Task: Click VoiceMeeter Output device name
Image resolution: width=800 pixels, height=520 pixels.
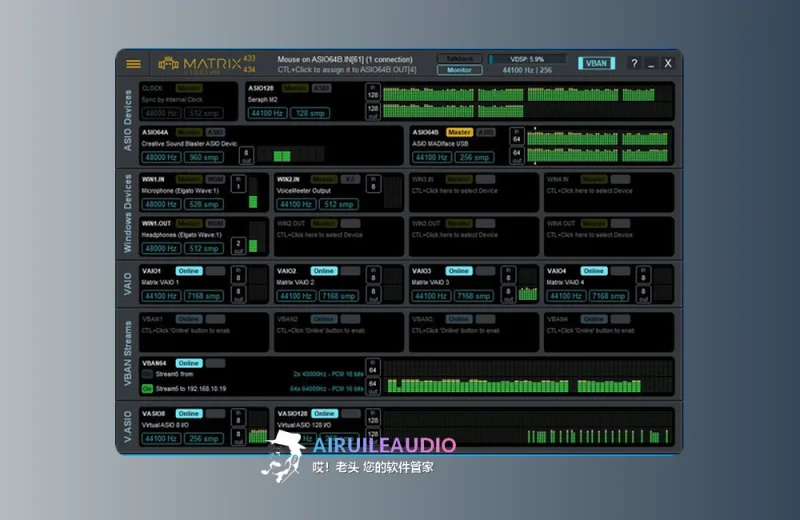Action: click(x=304, y=191)
